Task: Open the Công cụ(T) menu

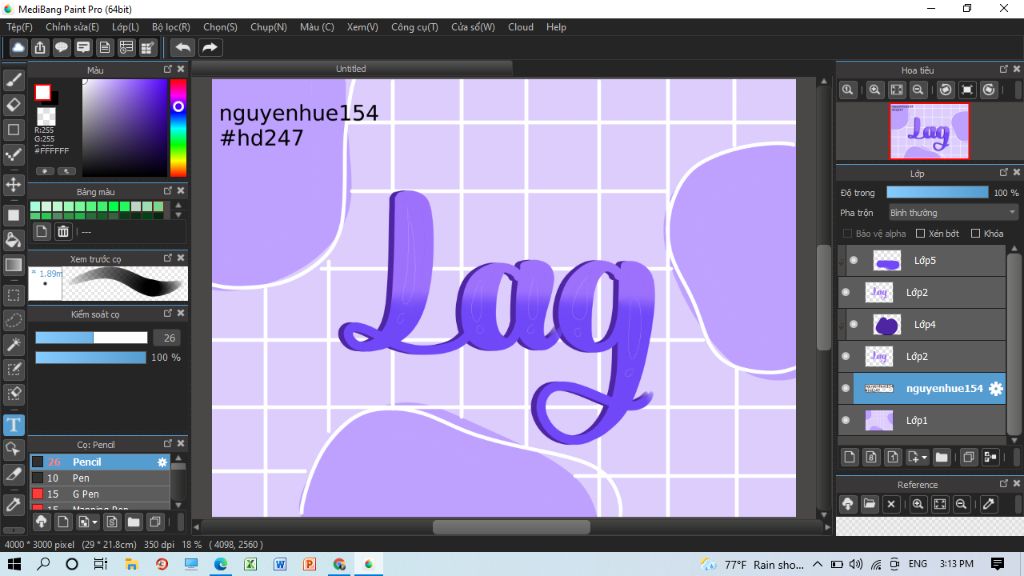Action: tap(415, 27)
